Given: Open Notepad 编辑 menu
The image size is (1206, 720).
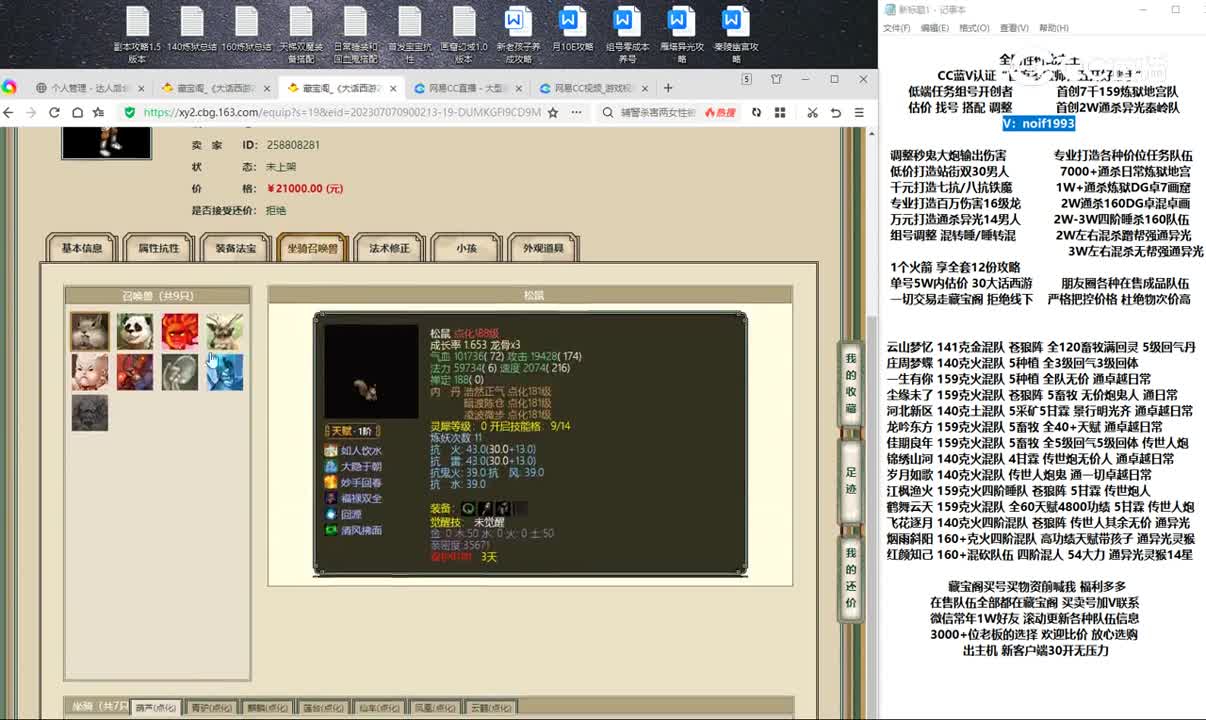Looking at the screenshot, I should point(935,28).
